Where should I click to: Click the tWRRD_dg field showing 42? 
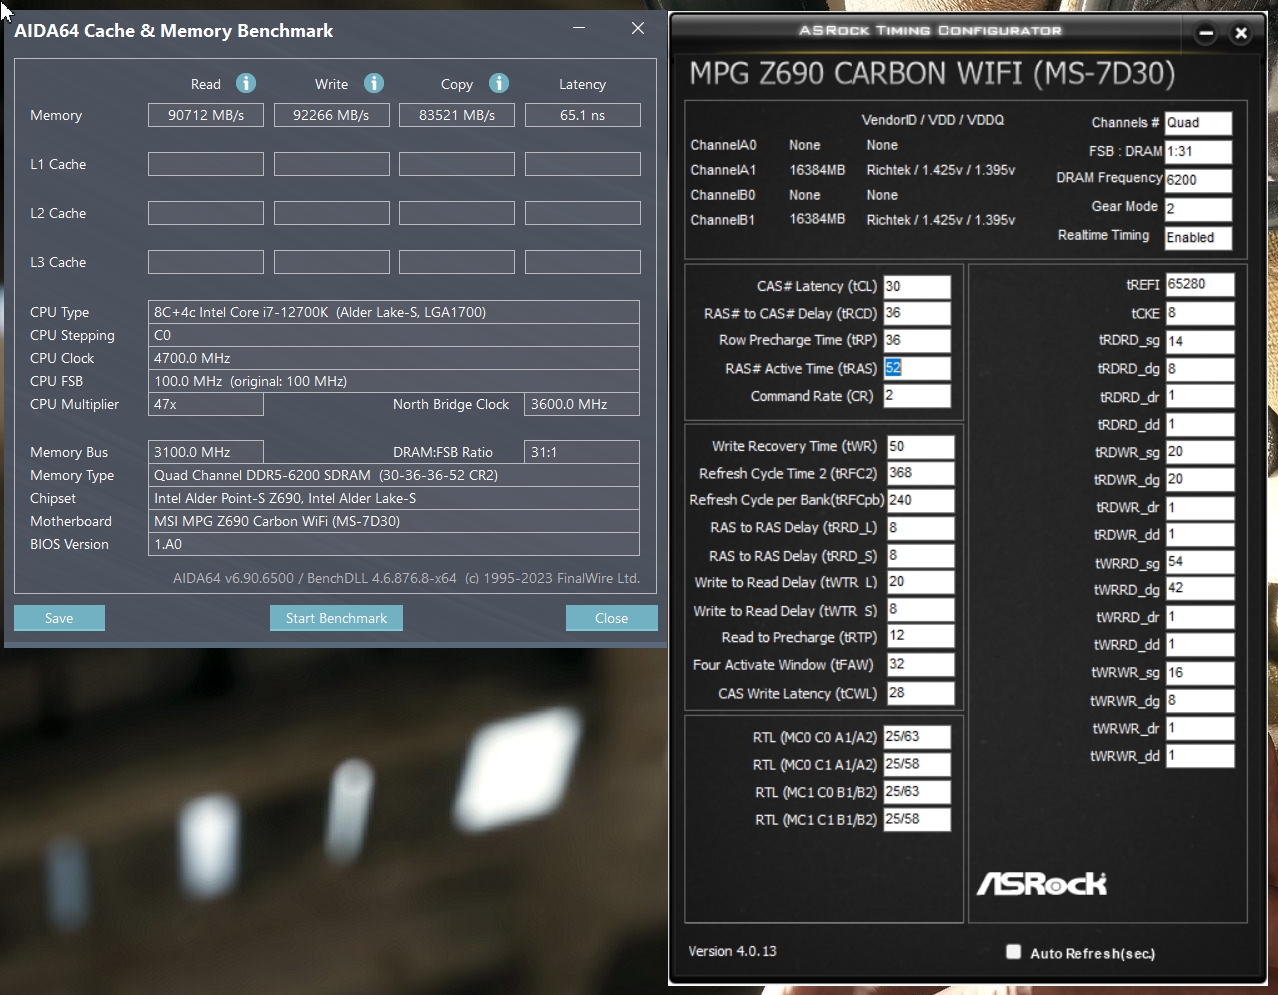click(1200, 589)
